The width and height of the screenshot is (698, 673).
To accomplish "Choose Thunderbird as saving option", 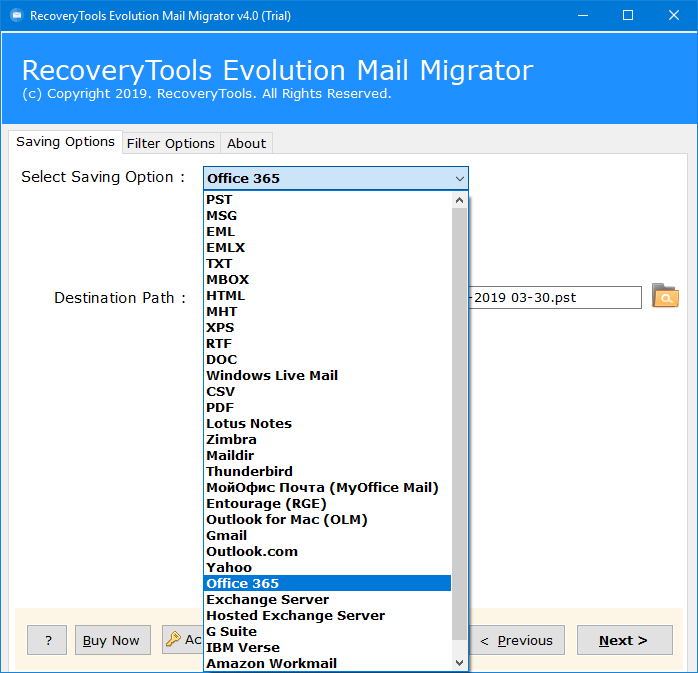I will point(327,472).
